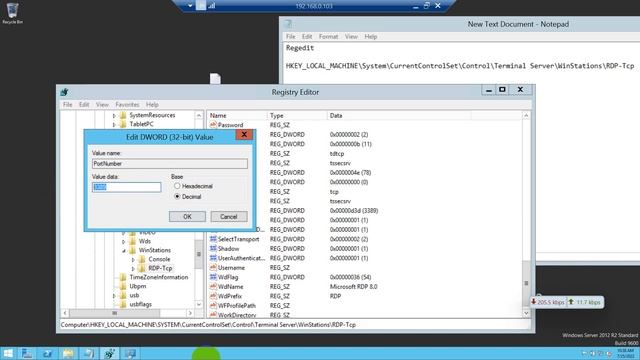The image size is (640, 360).
Task: Open the Notepad Format menu
Action: pos(329,37)
